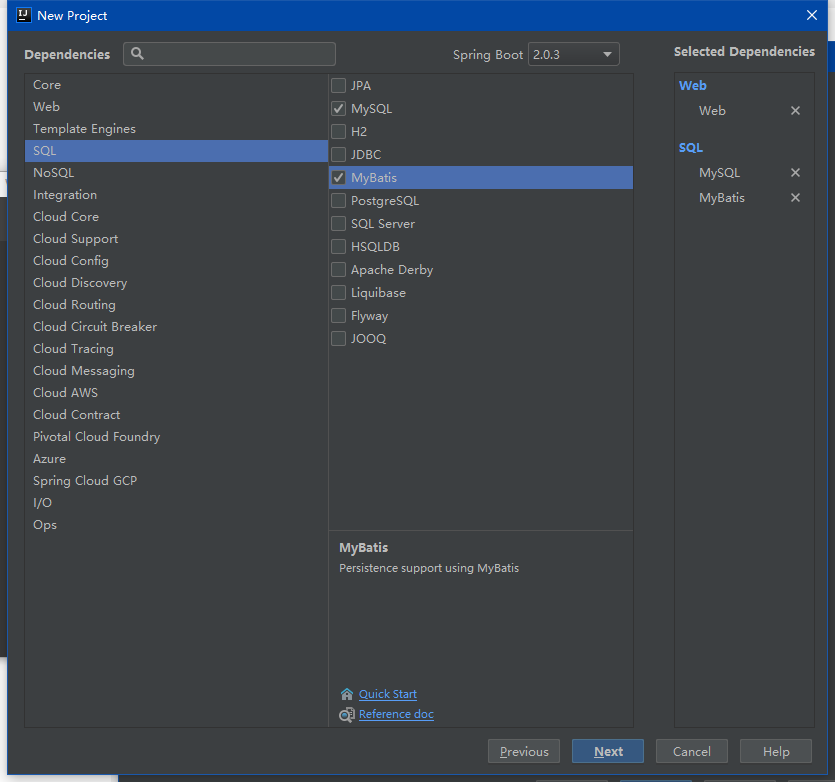Open the Spring Boot version dropdown
This screenshot has height=782, width=835.
(x=574, y=54)
